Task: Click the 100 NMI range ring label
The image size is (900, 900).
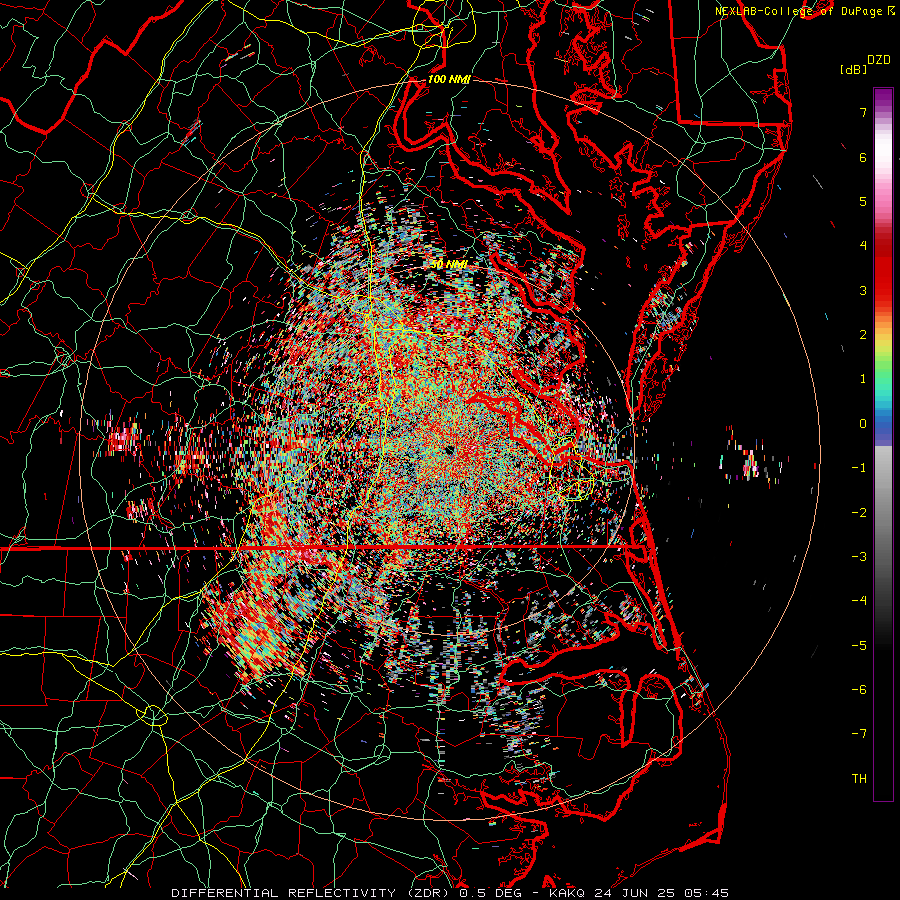Action: pos(449,79)
